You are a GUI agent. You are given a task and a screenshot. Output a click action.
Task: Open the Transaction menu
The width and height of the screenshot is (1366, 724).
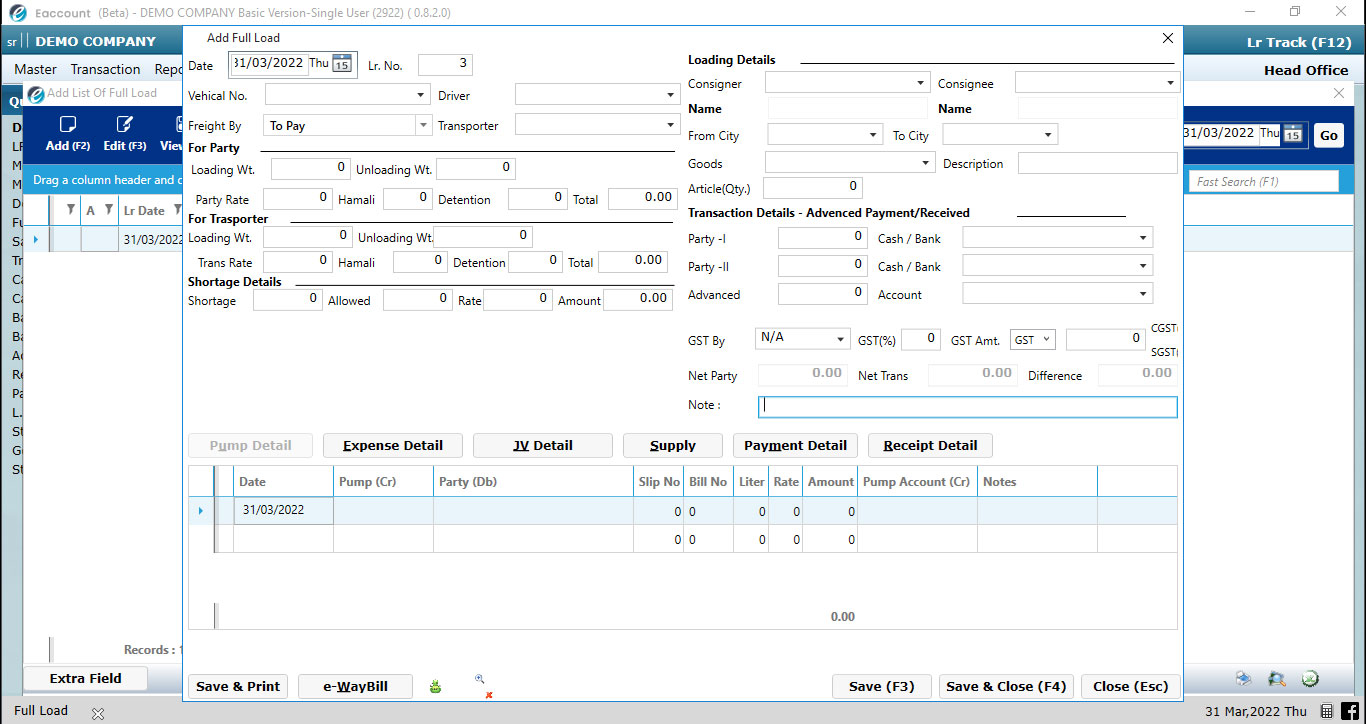(x=103, y=69)
